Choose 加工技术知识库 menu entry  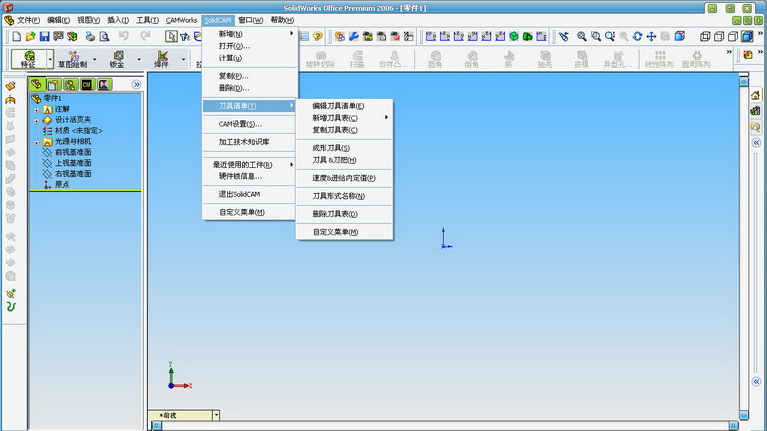[x=249, y=142]
